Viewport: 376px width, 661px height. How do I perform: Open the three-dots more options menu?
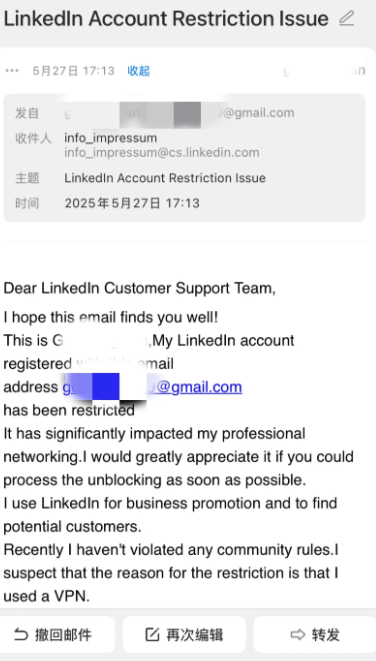point(12,71)
